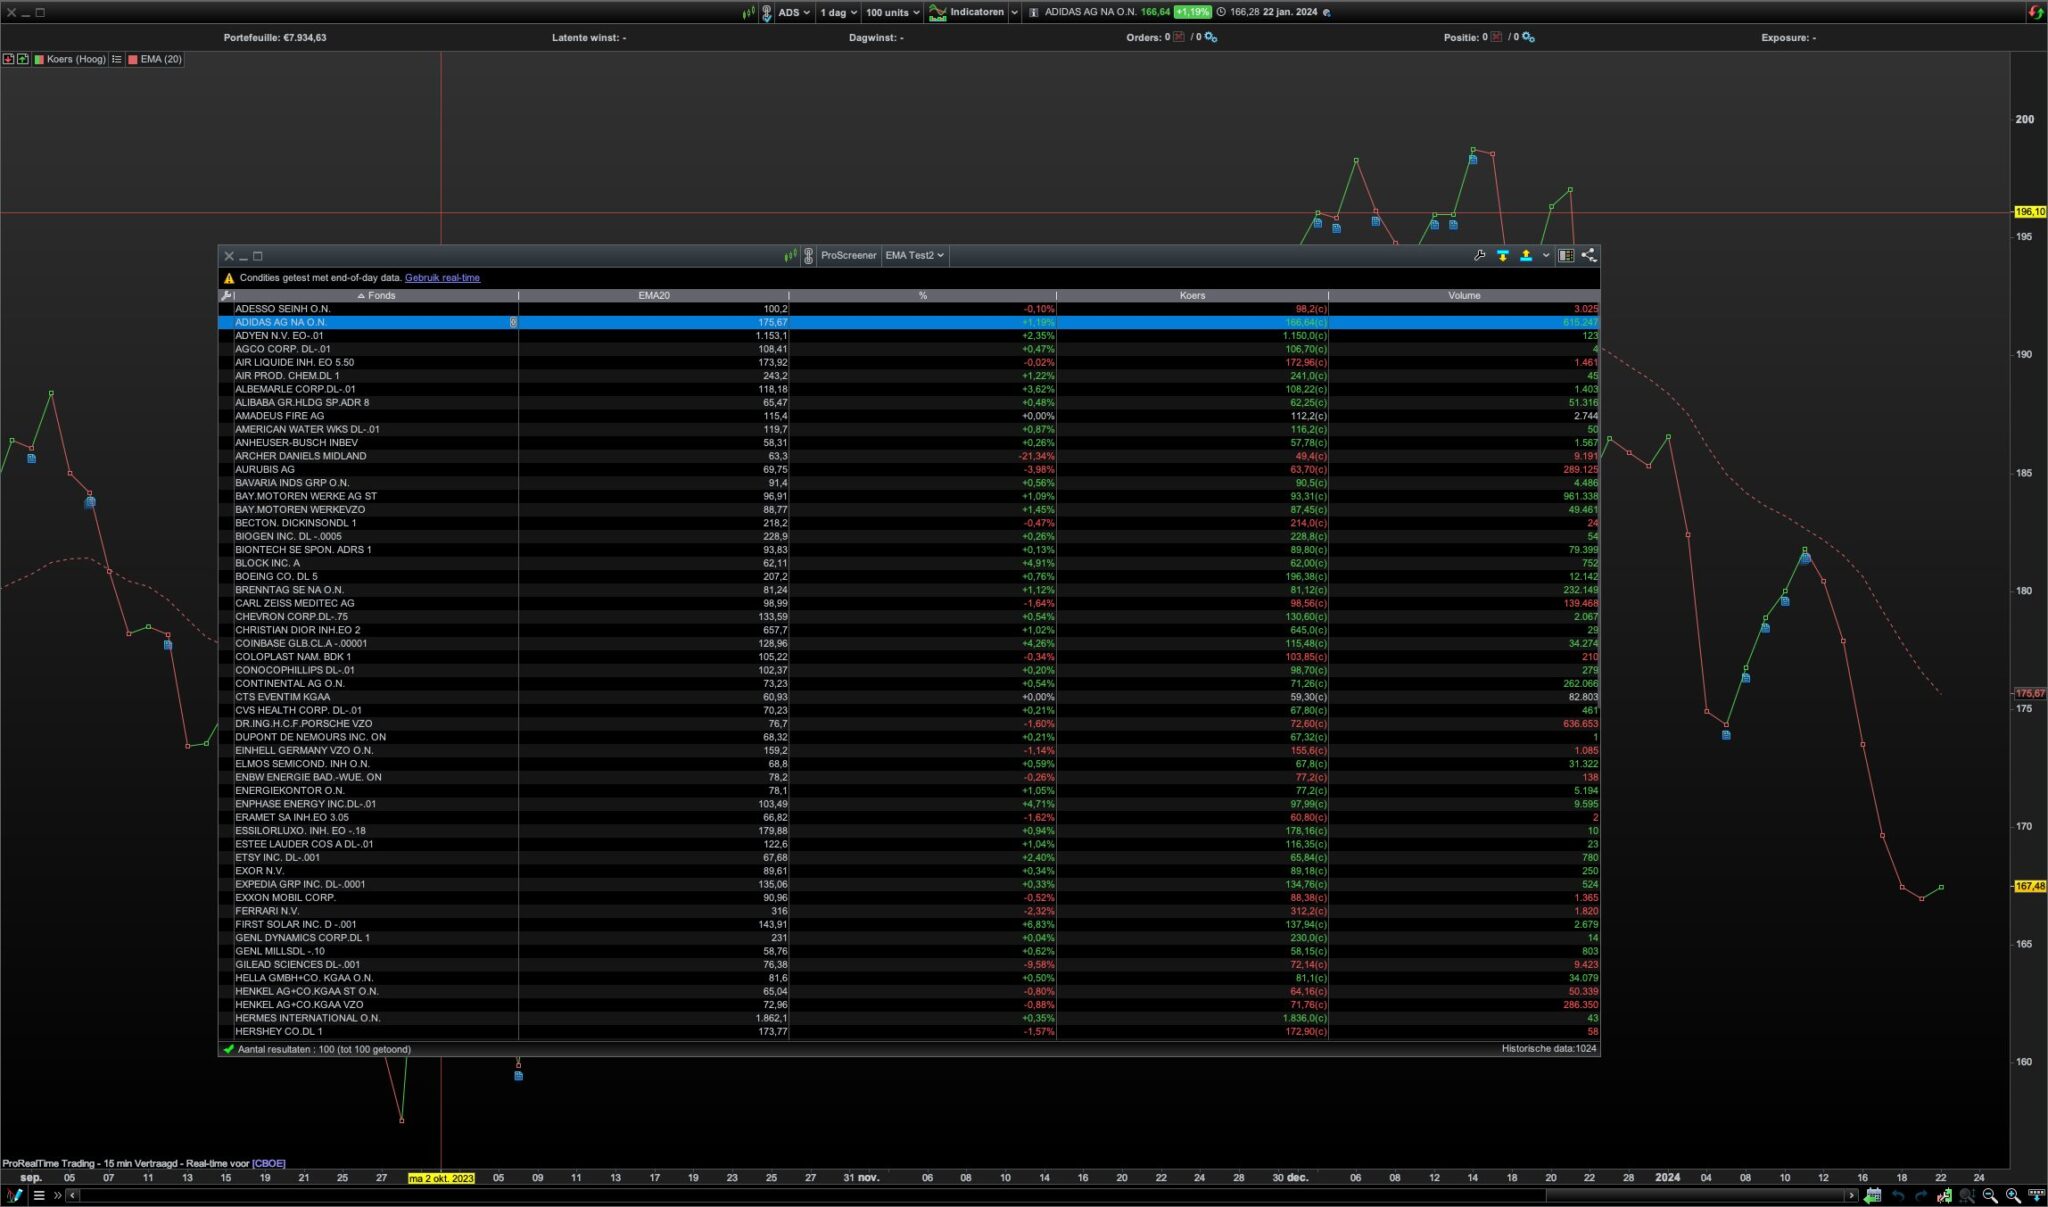
Task: Click the ProScreener share icon
Action: [1588, 256]
